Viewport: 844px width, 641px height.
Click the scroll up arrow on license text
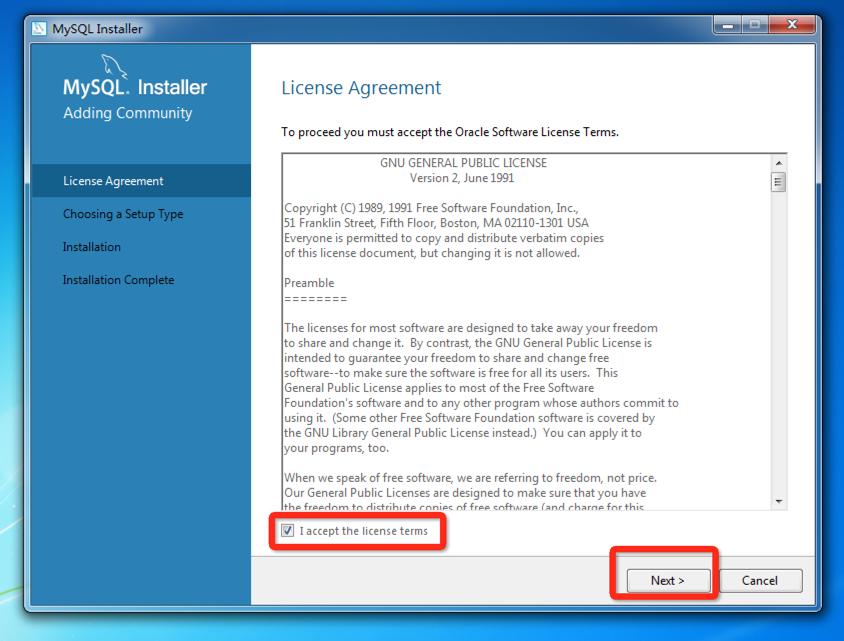778,160
